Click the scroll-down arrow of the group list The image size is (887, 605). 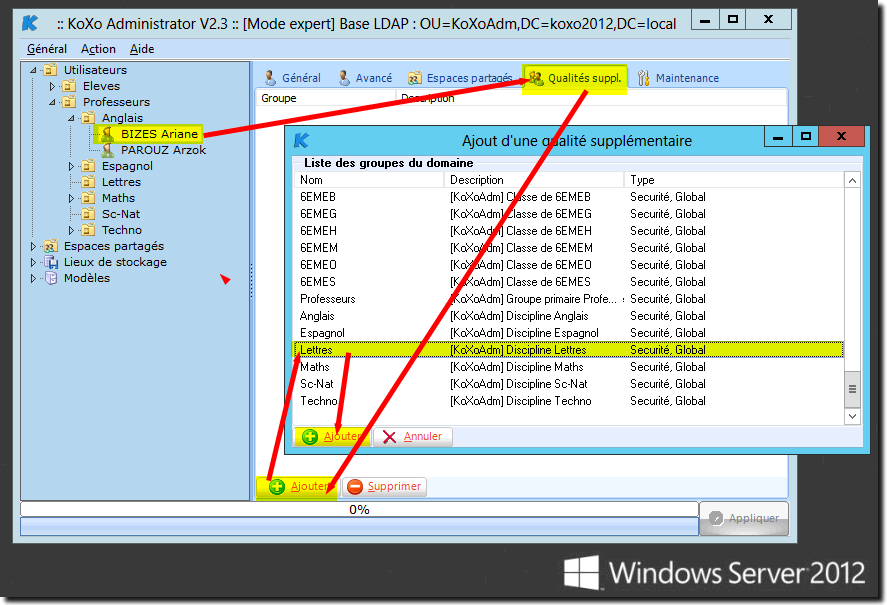click(852, 416)
